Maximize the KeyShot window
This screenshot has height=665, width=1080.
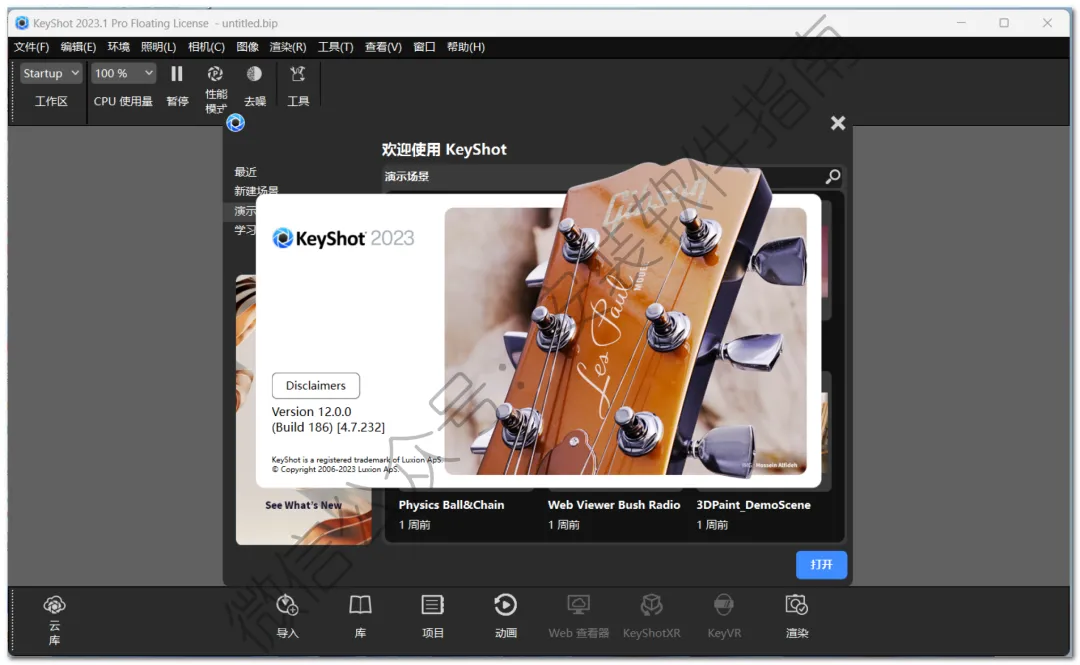tap(1004, 23)
